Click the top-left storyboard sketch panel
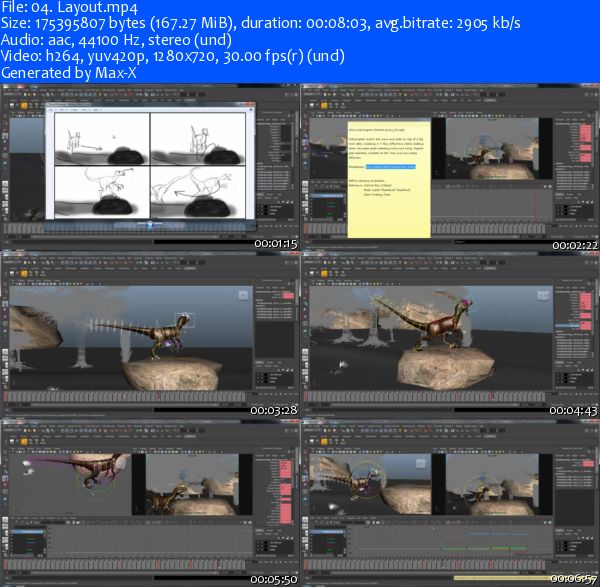Image resolution: width=600 pixels, height=587 pixels. click(x=102, y=139)
